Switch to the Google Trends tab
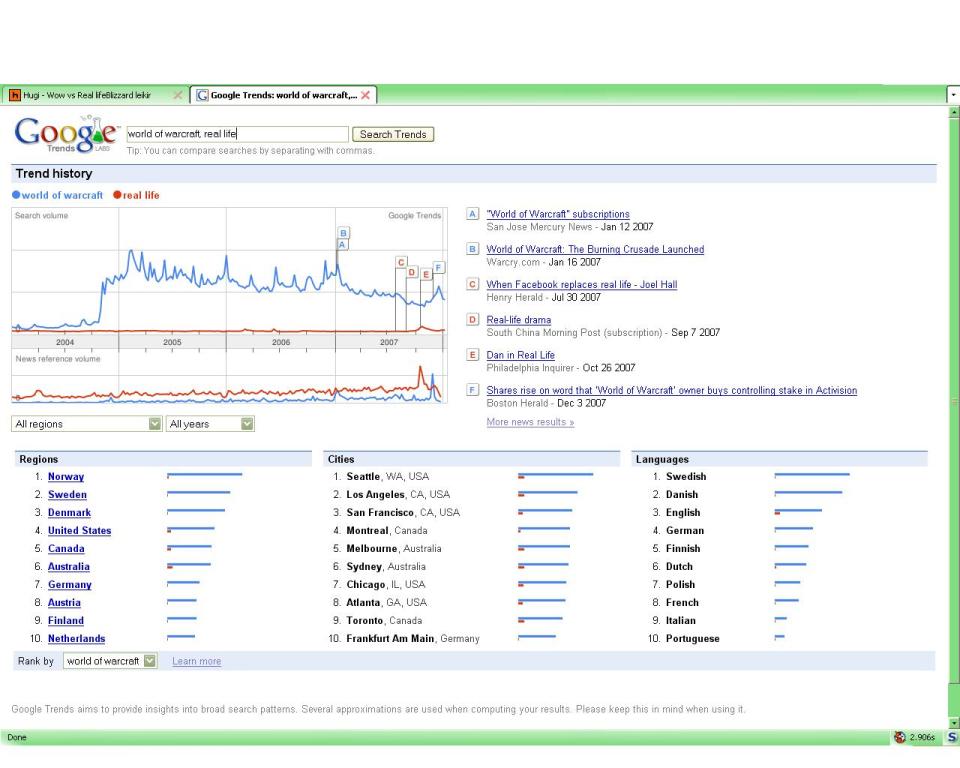The image size is (960, 768). point(283,95)
